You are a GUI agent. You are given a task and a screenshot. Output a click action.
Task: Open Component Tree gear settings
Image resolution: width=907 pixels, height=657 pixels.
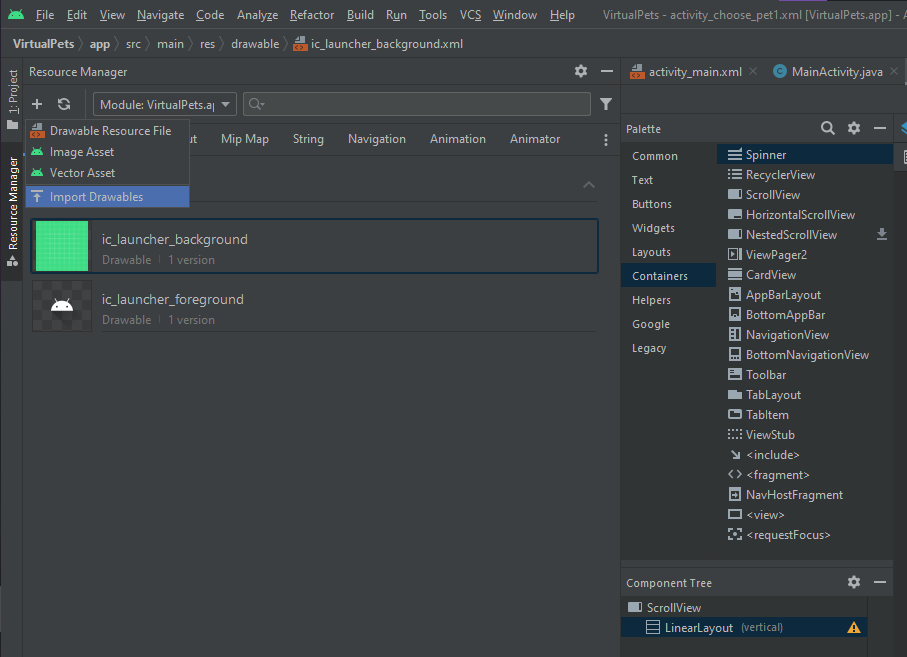(854, 582)
